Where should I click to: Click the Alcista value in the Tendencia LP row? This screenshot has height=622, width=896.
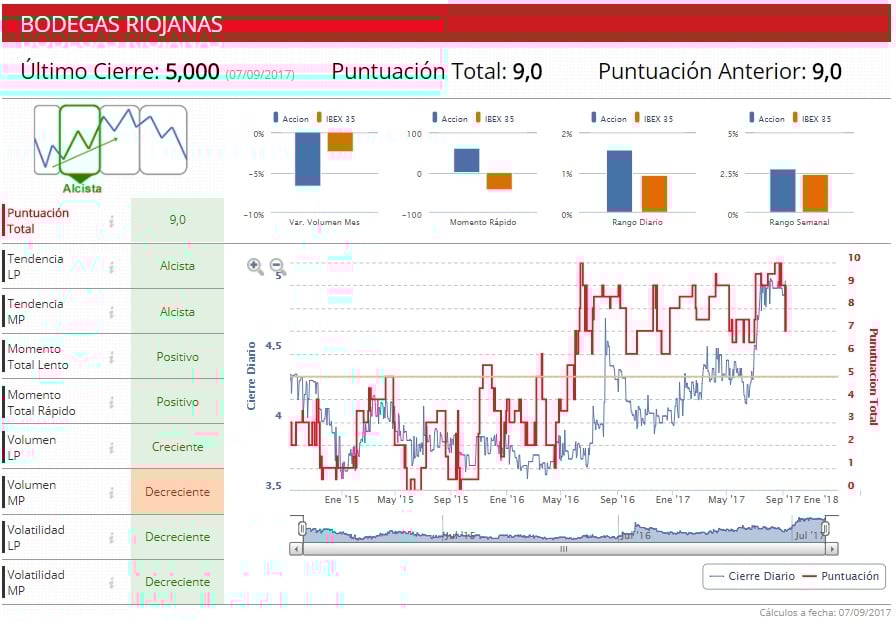click(178, 266)
